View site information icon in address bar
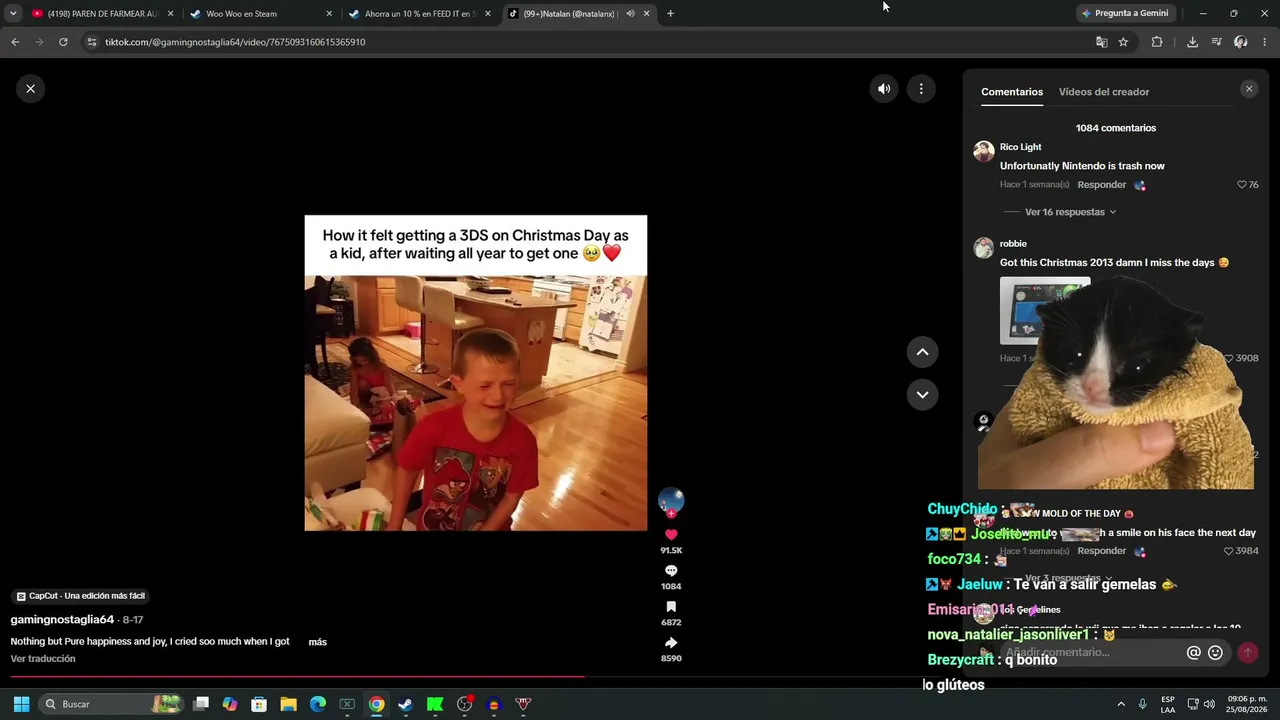This screenshot has width=1280, height=720. (x=92, y=42)
